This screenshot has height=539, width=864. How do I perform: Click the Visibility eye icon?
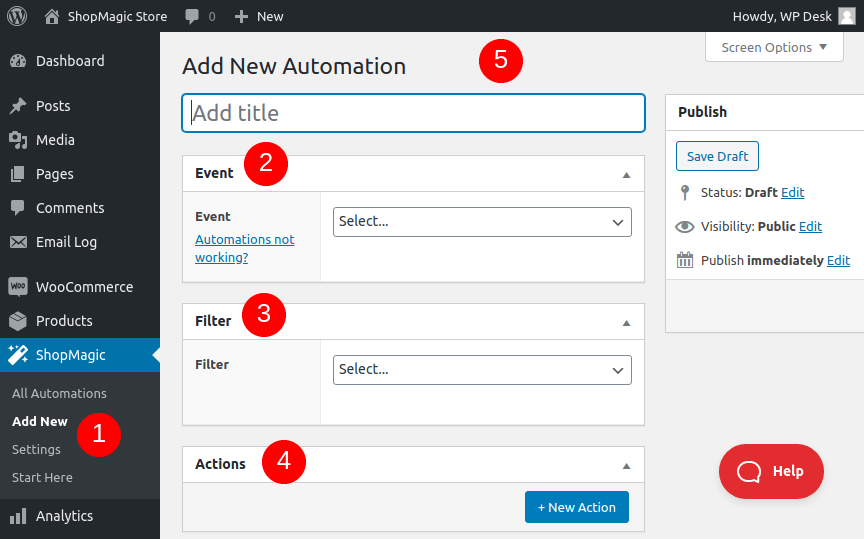tap(685, 227)
